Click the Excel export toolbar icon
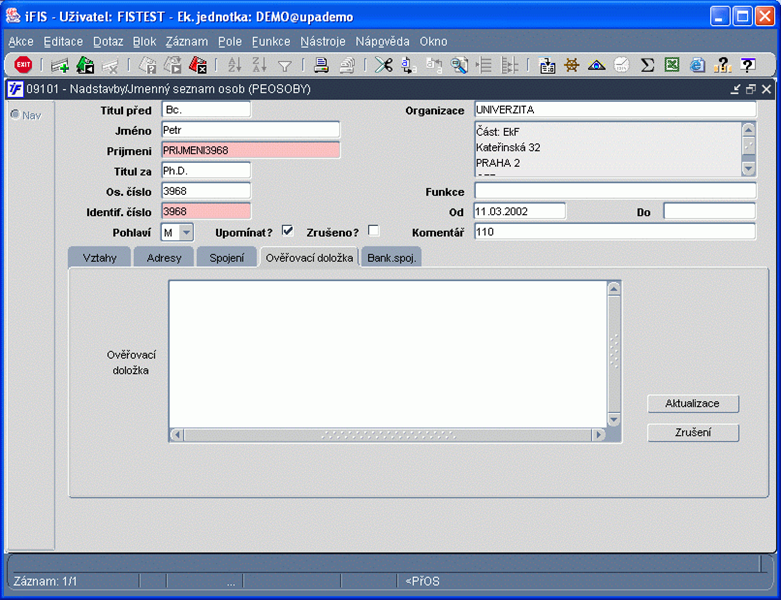 [672, 65]
